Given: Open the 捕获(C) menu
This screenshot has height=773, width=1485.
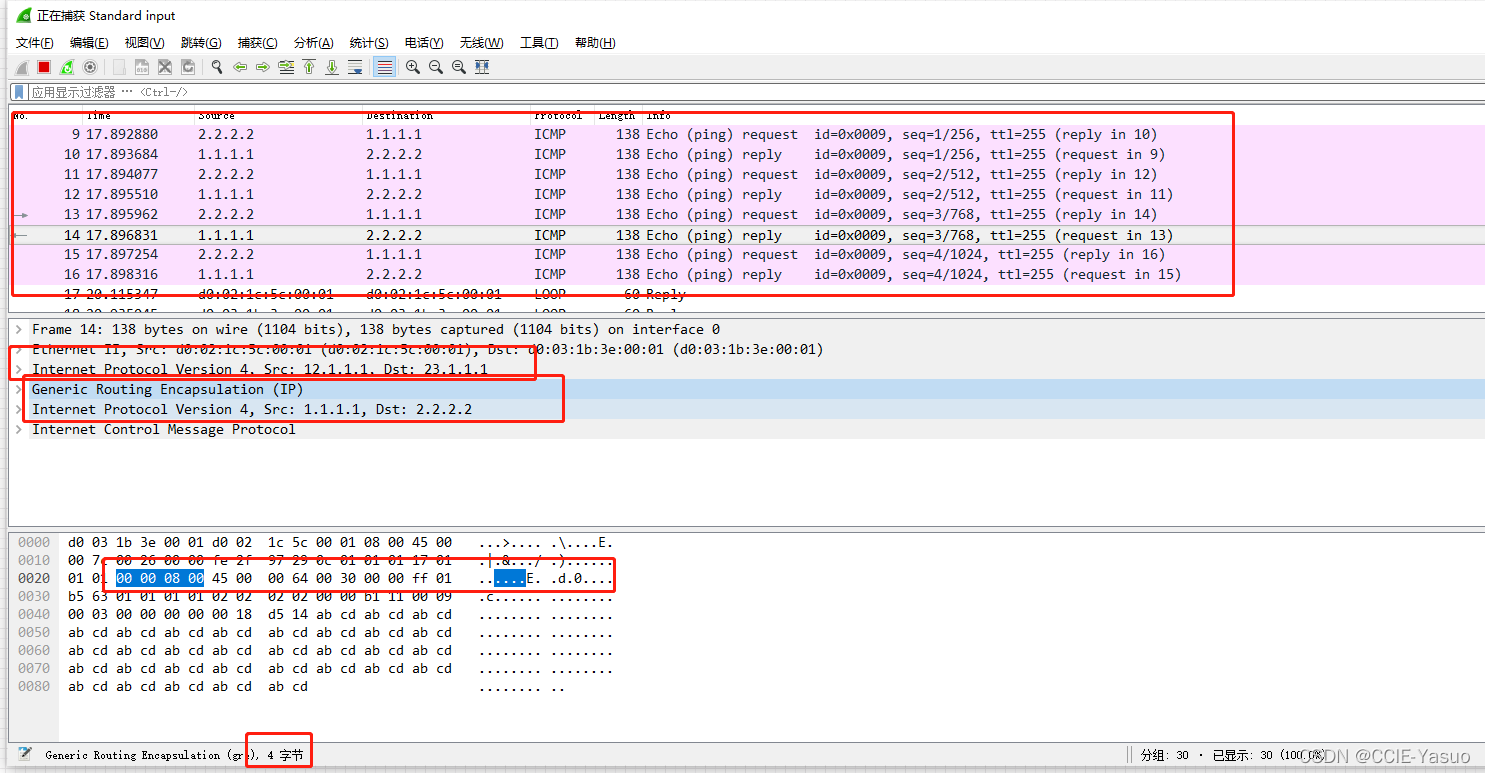Looking at the screenshot, I should [x=257, y=42].
